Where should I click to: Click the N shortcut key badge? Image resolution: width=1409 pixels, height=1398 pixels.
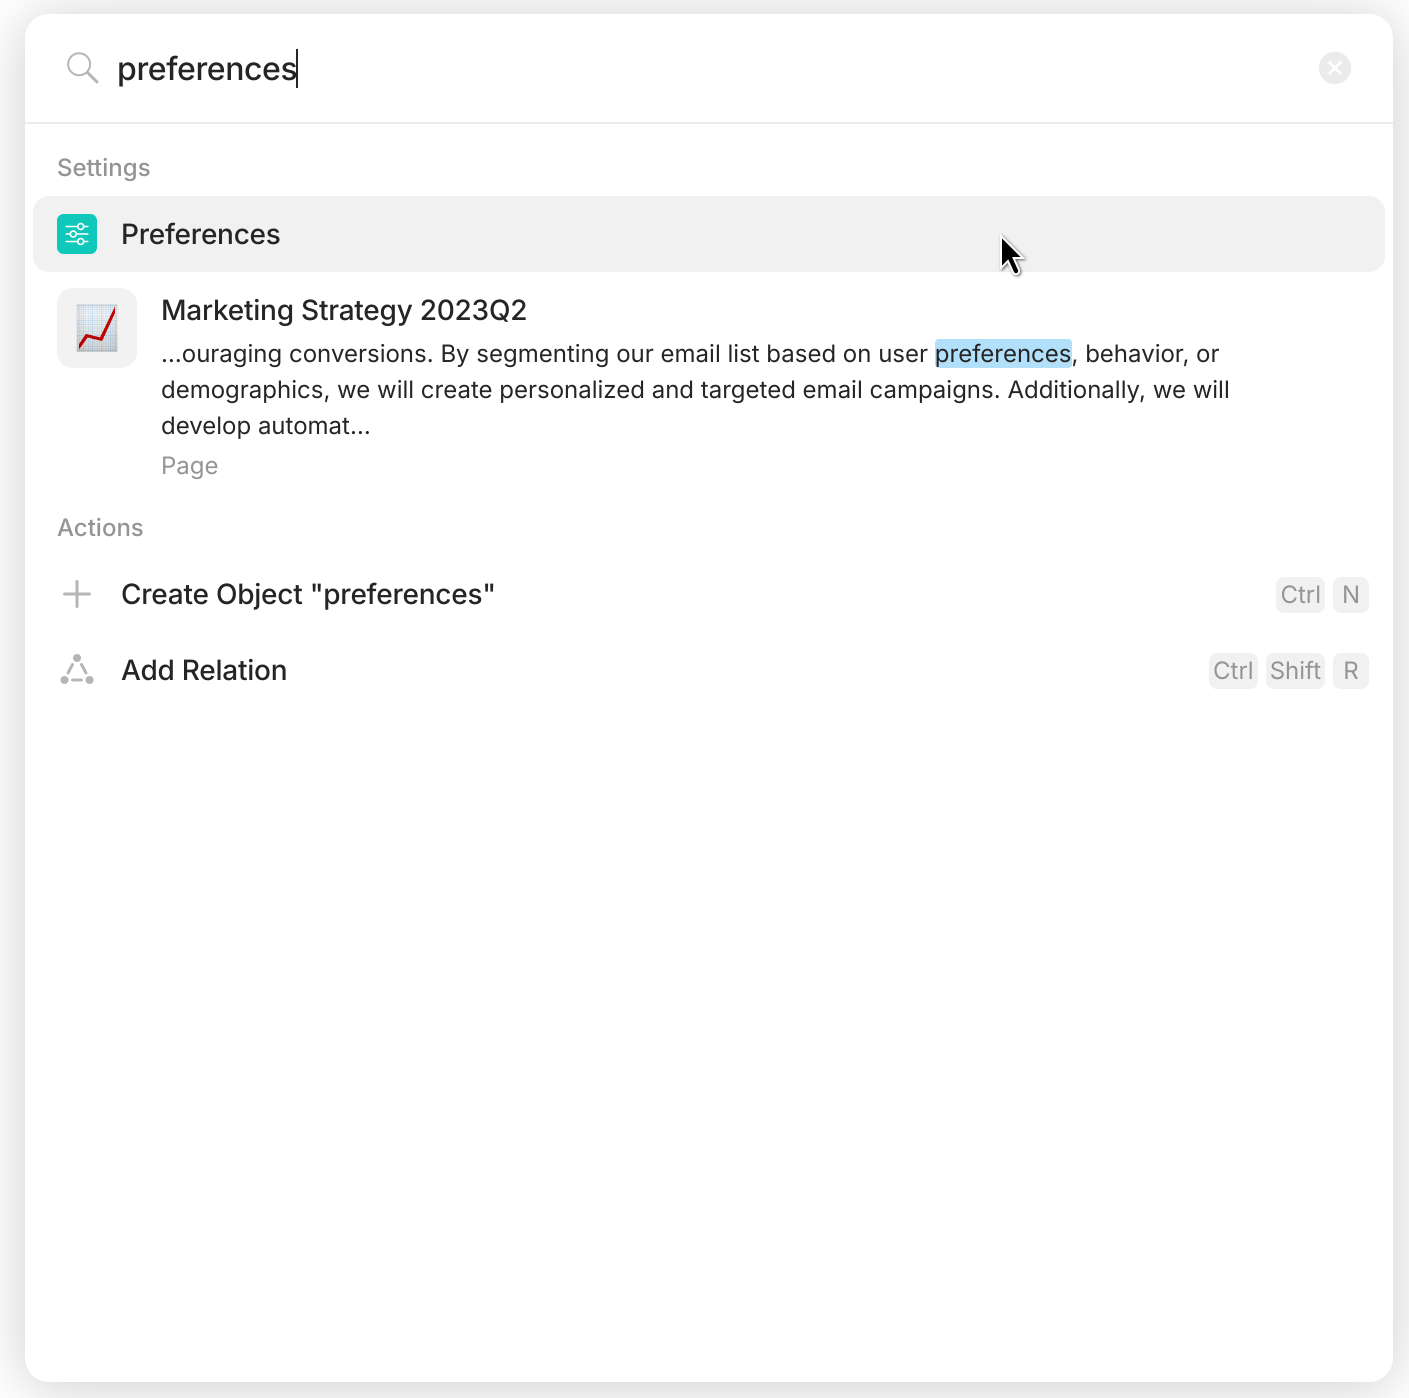[1351, 595]
